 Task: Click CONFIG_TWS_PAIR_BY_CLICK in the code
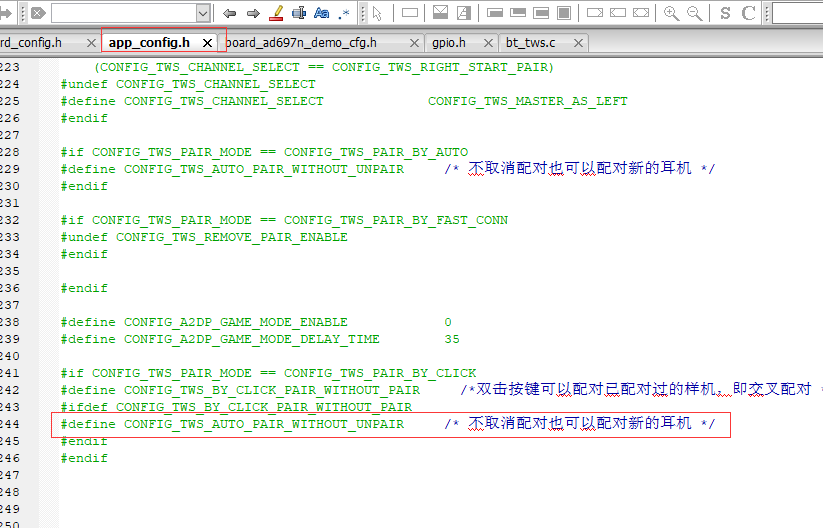[380, 373]
